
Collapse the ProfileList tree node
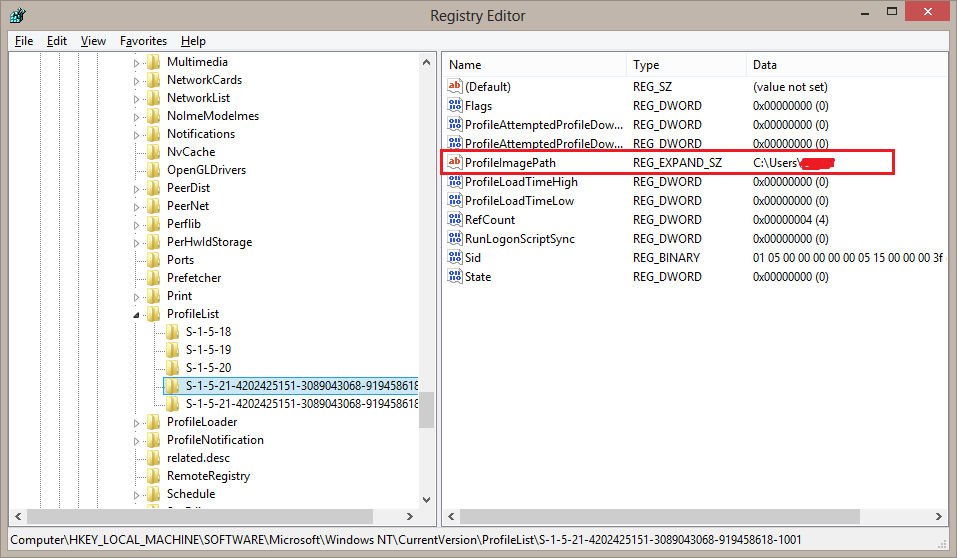pyautogui.click(x=137, y=315)
